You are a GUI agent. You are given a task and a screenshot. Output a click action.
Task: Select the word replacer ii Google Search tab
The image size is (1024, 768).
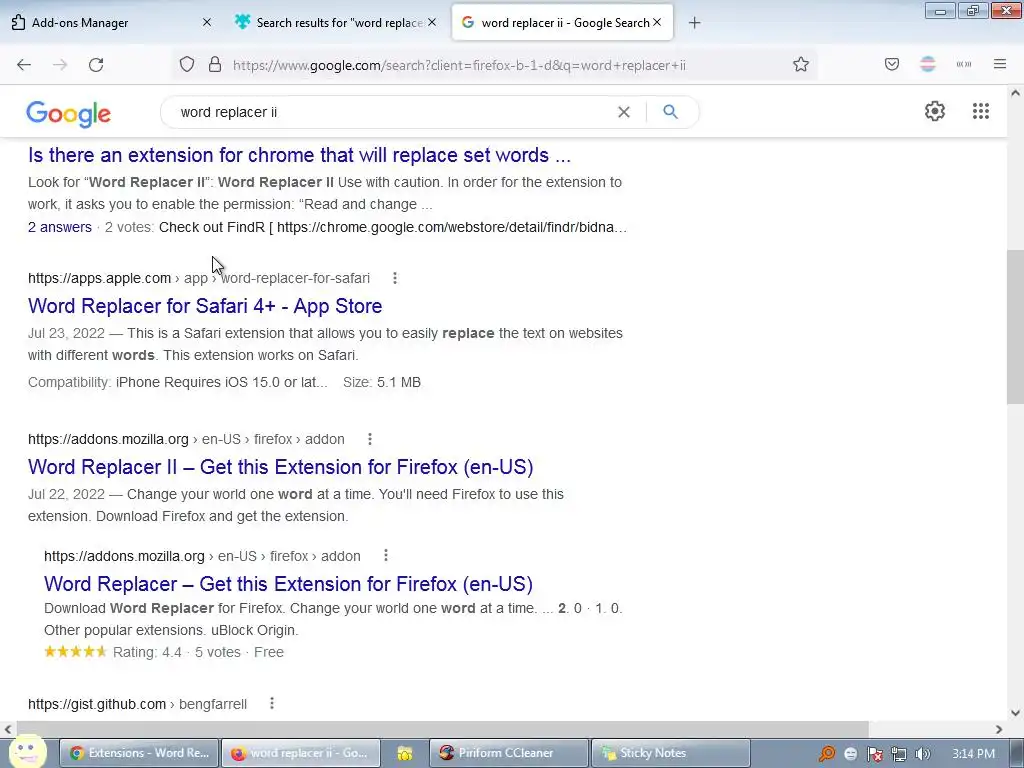click(562, 23)
